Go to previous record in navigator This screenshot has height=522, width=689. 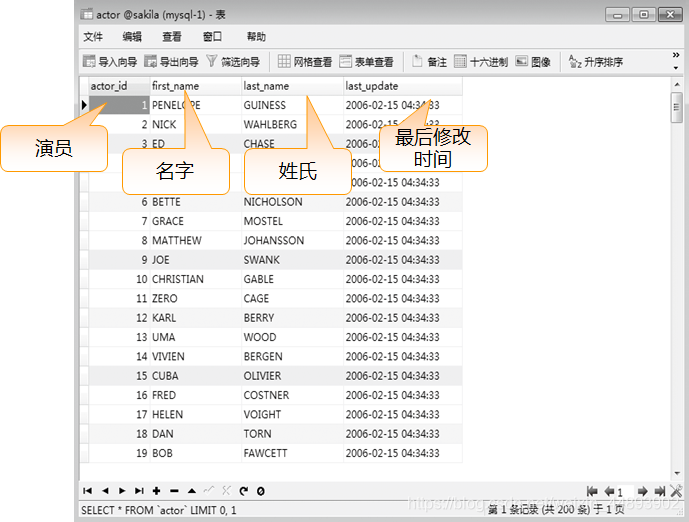pos(105,491)
